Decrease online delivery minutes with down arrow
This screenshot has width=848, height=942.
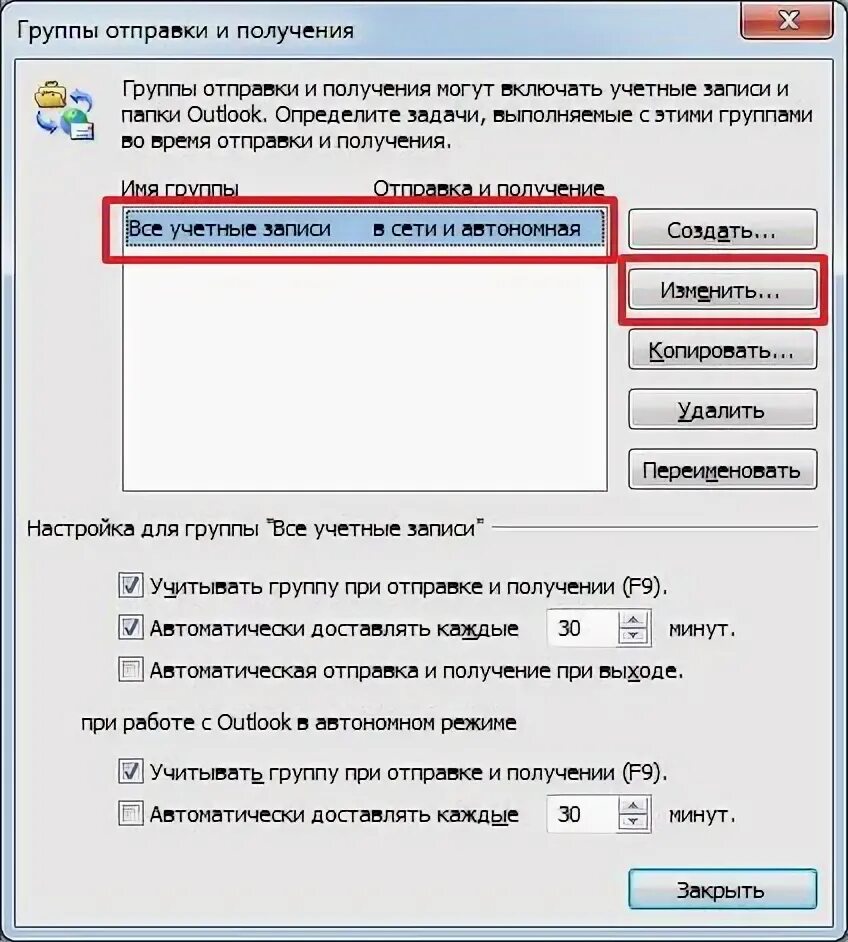tap(634, 636)
